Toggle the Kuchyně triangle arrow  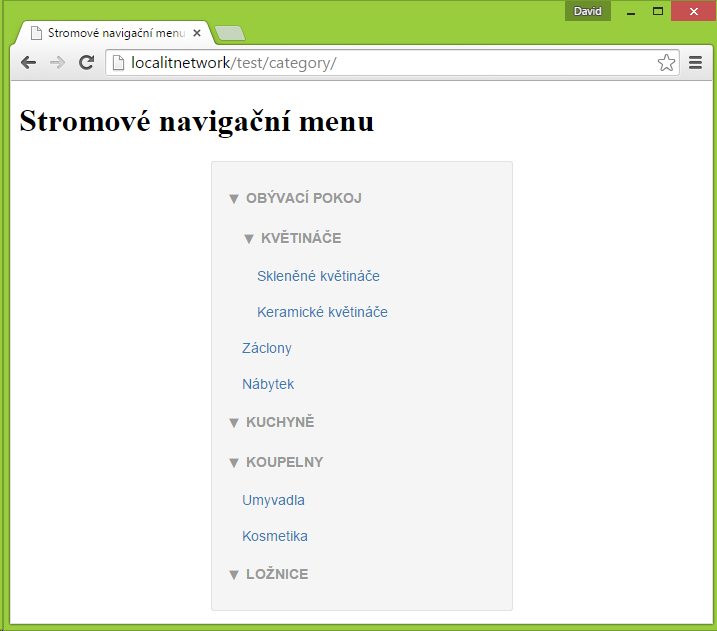pyautogui.click(x=234, y=423)
